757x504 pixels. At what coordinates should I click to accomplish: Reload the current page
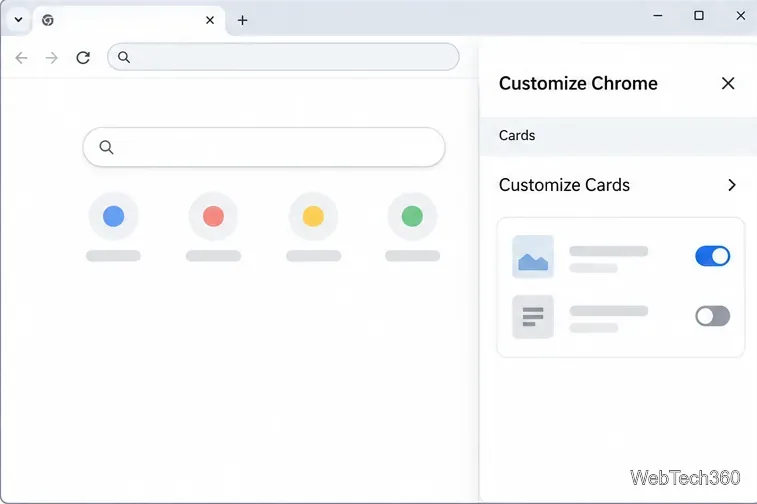pos(83,58)
